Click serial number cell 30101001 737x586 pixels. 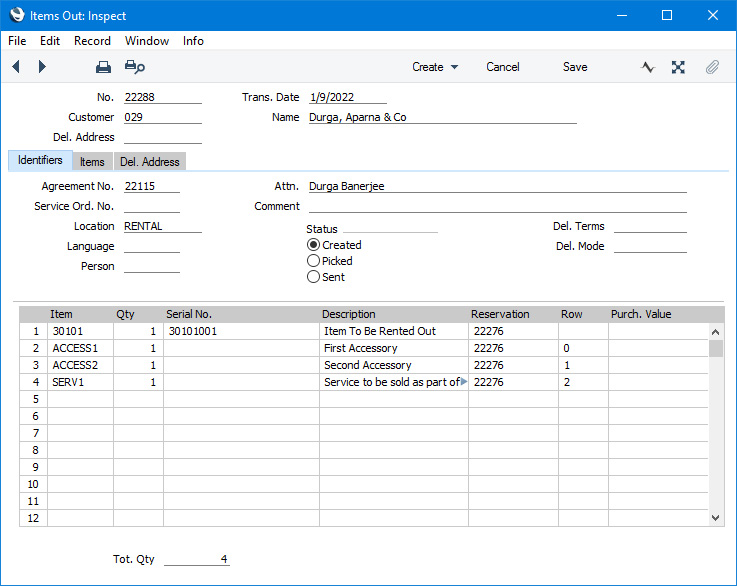241,331
